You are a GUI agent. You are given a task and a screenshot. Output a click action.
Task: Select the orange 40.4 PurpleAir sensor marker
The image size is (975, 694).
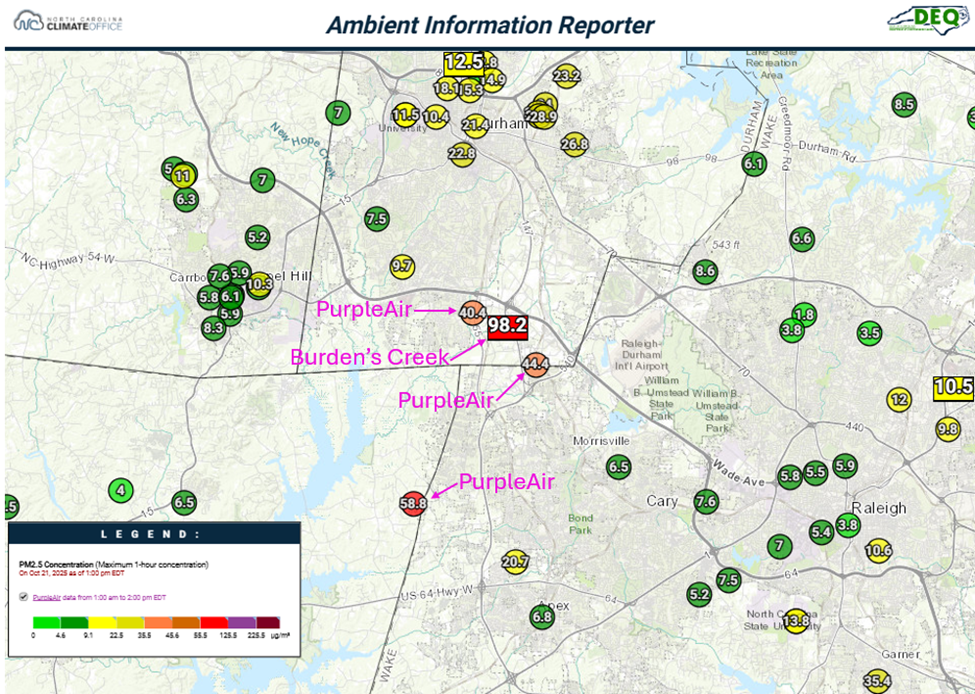coord(473,313)
